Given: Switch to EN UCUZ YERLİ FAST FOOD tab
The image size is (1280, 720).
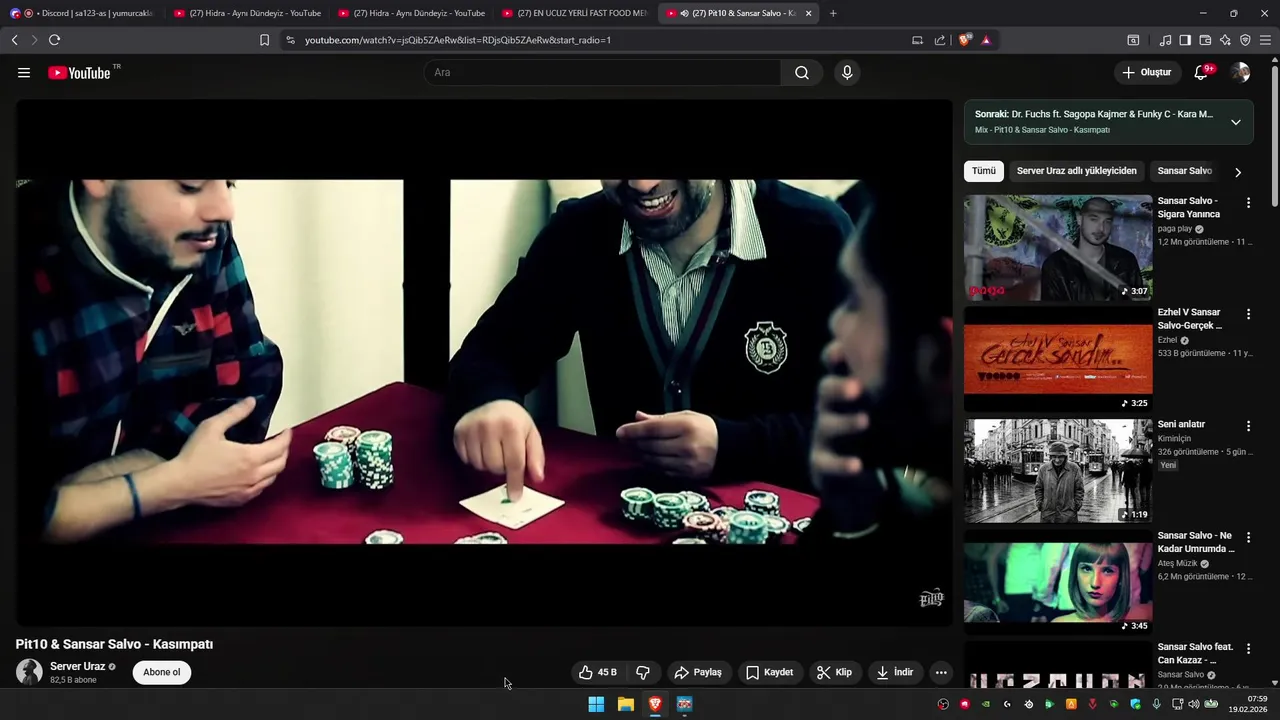Looking at the screenshot, I should tap(574, 13).
